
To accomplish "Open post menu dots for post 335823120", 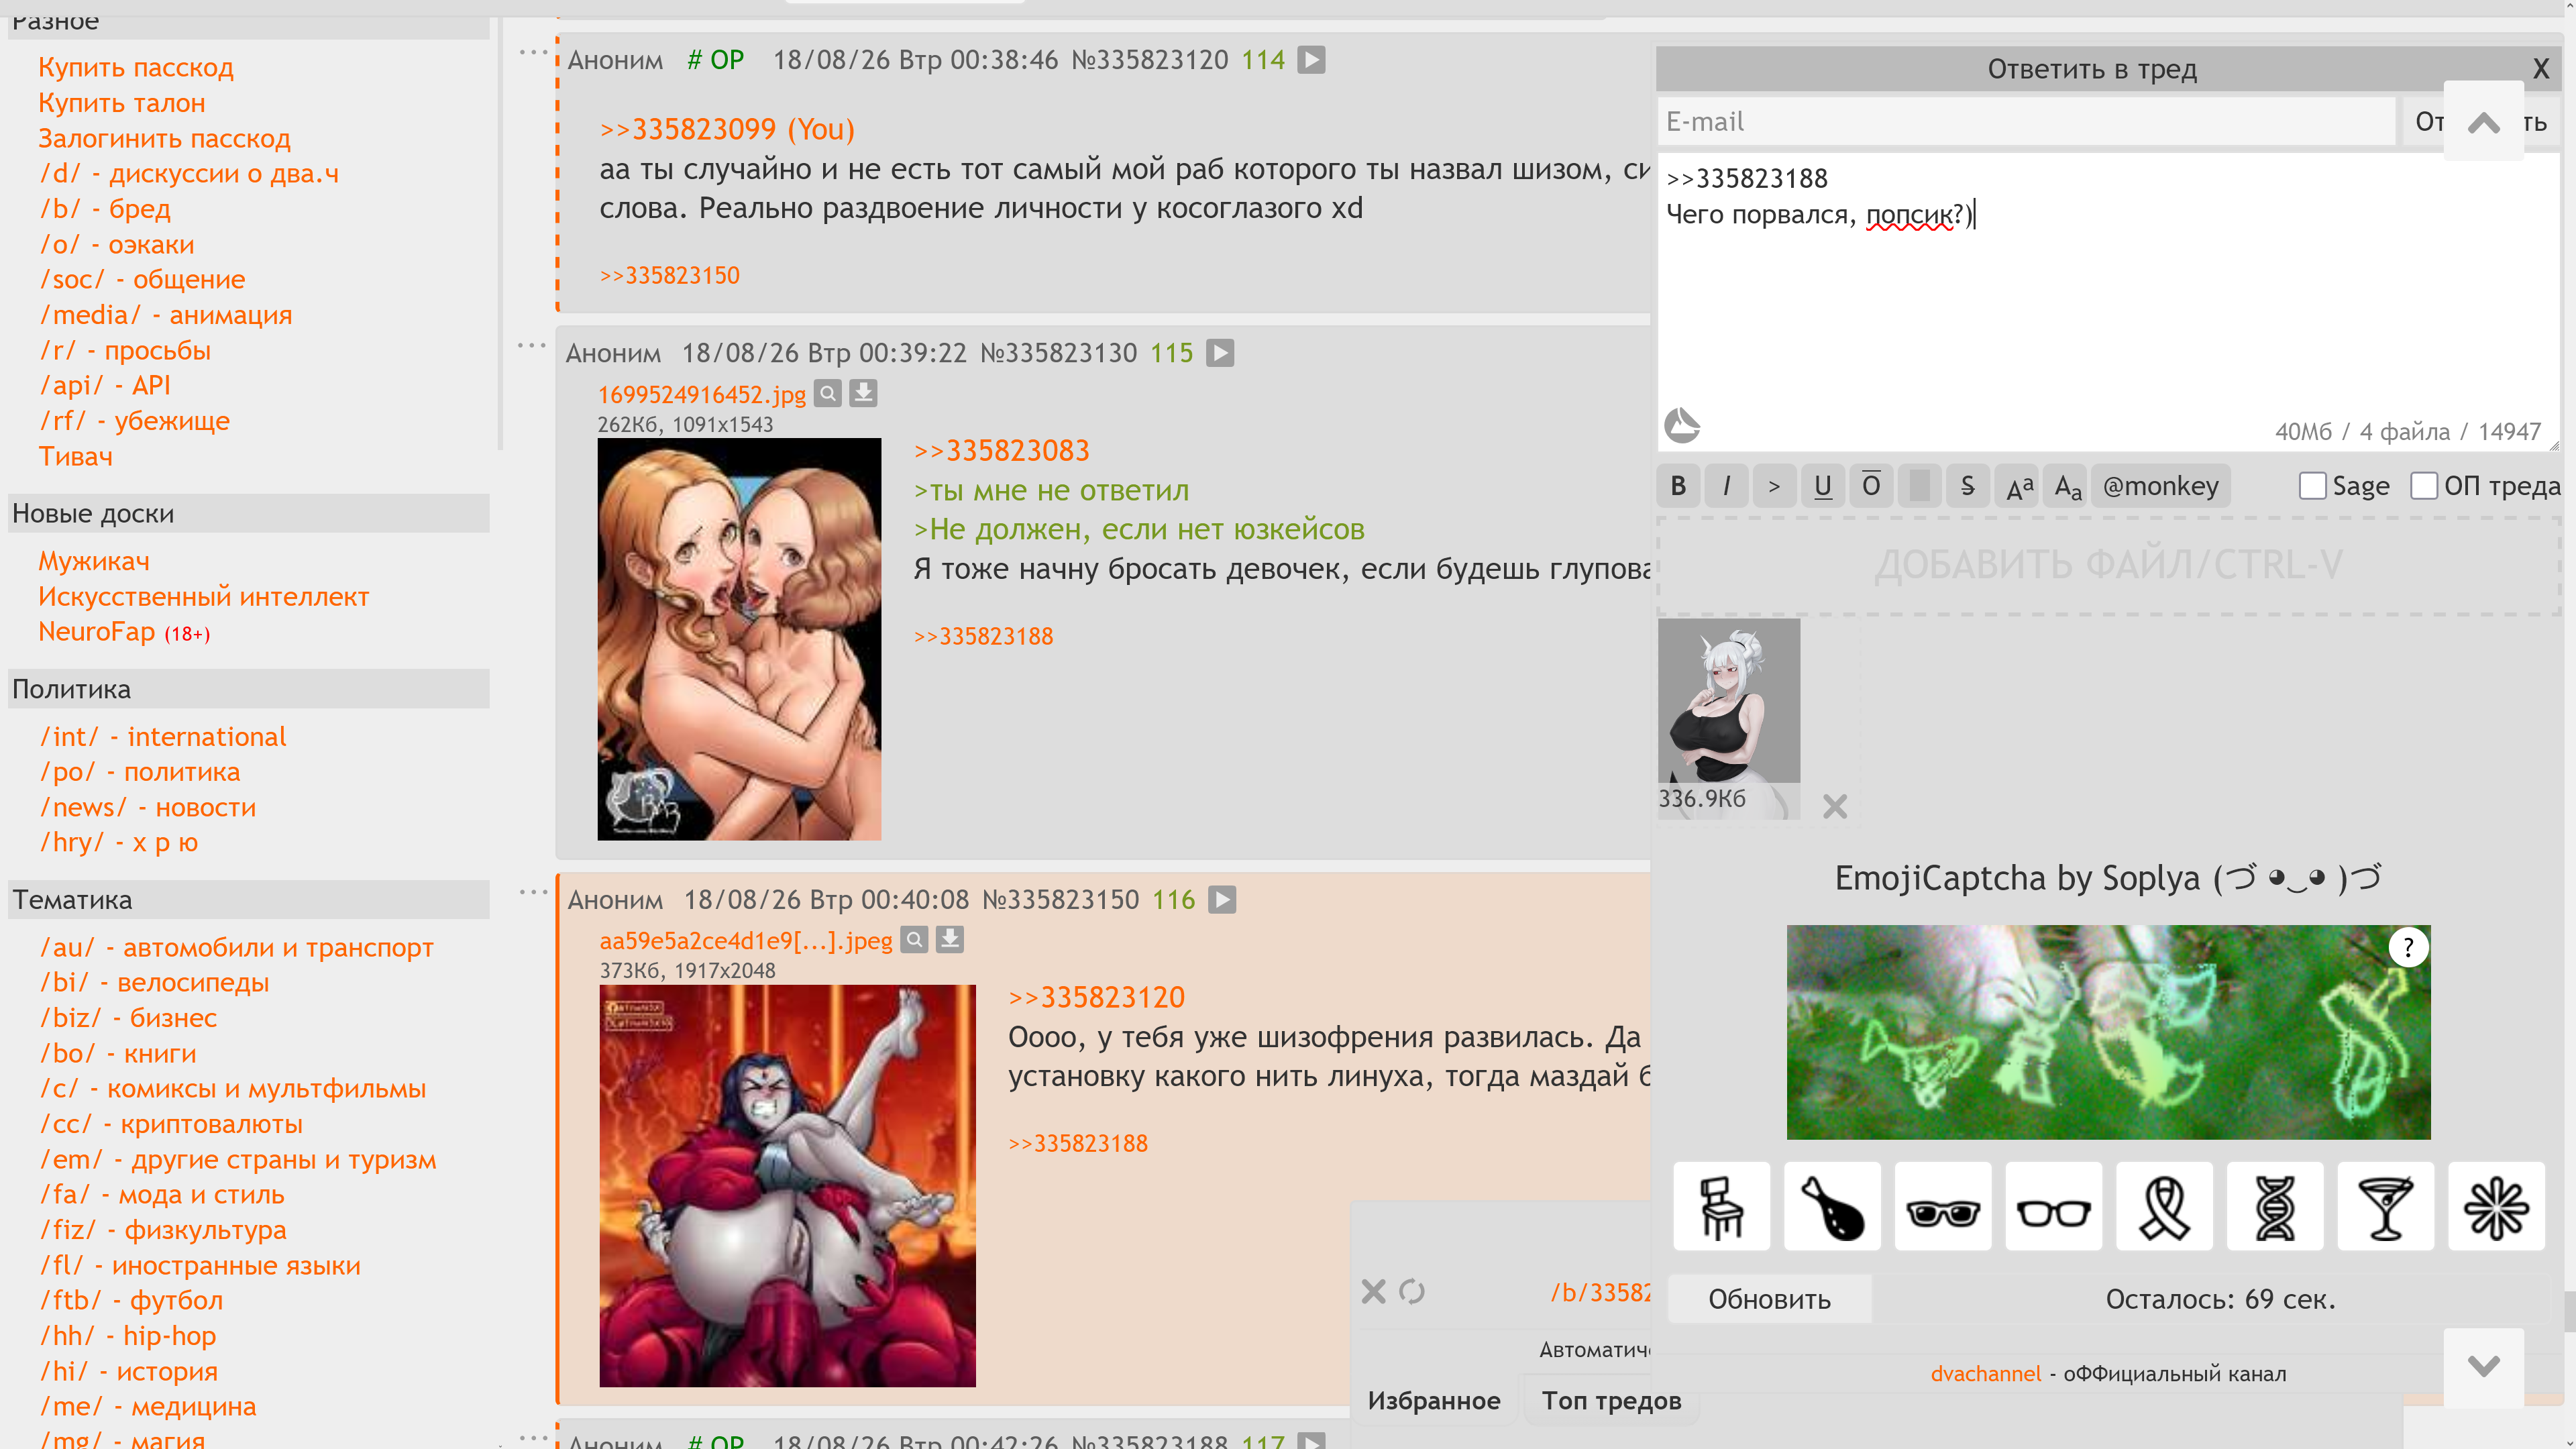I will (533, 52).
